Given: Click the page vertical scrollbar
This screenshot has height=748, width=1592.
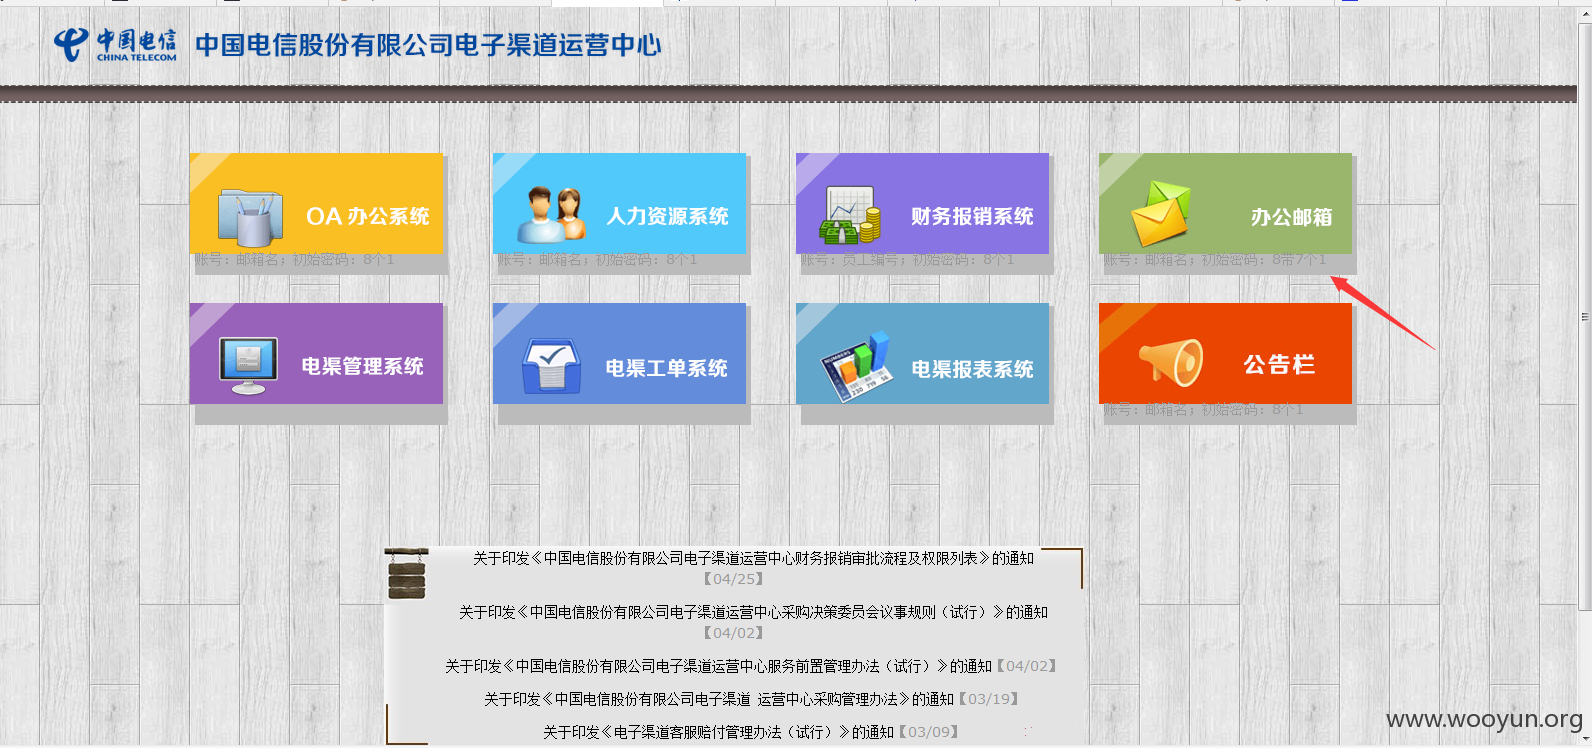Looking at the screenshot, I should click(x=1584, y=316).
